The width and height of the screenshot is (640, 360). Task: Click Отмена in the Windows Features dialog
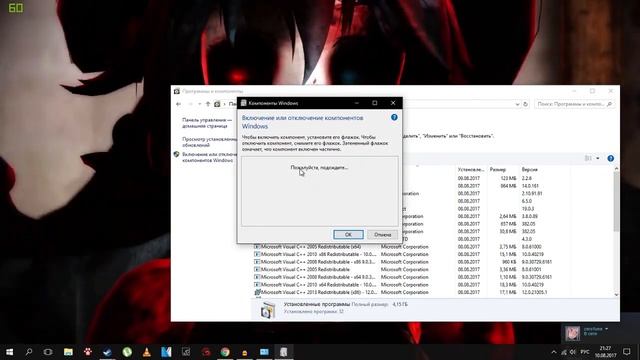382,234
